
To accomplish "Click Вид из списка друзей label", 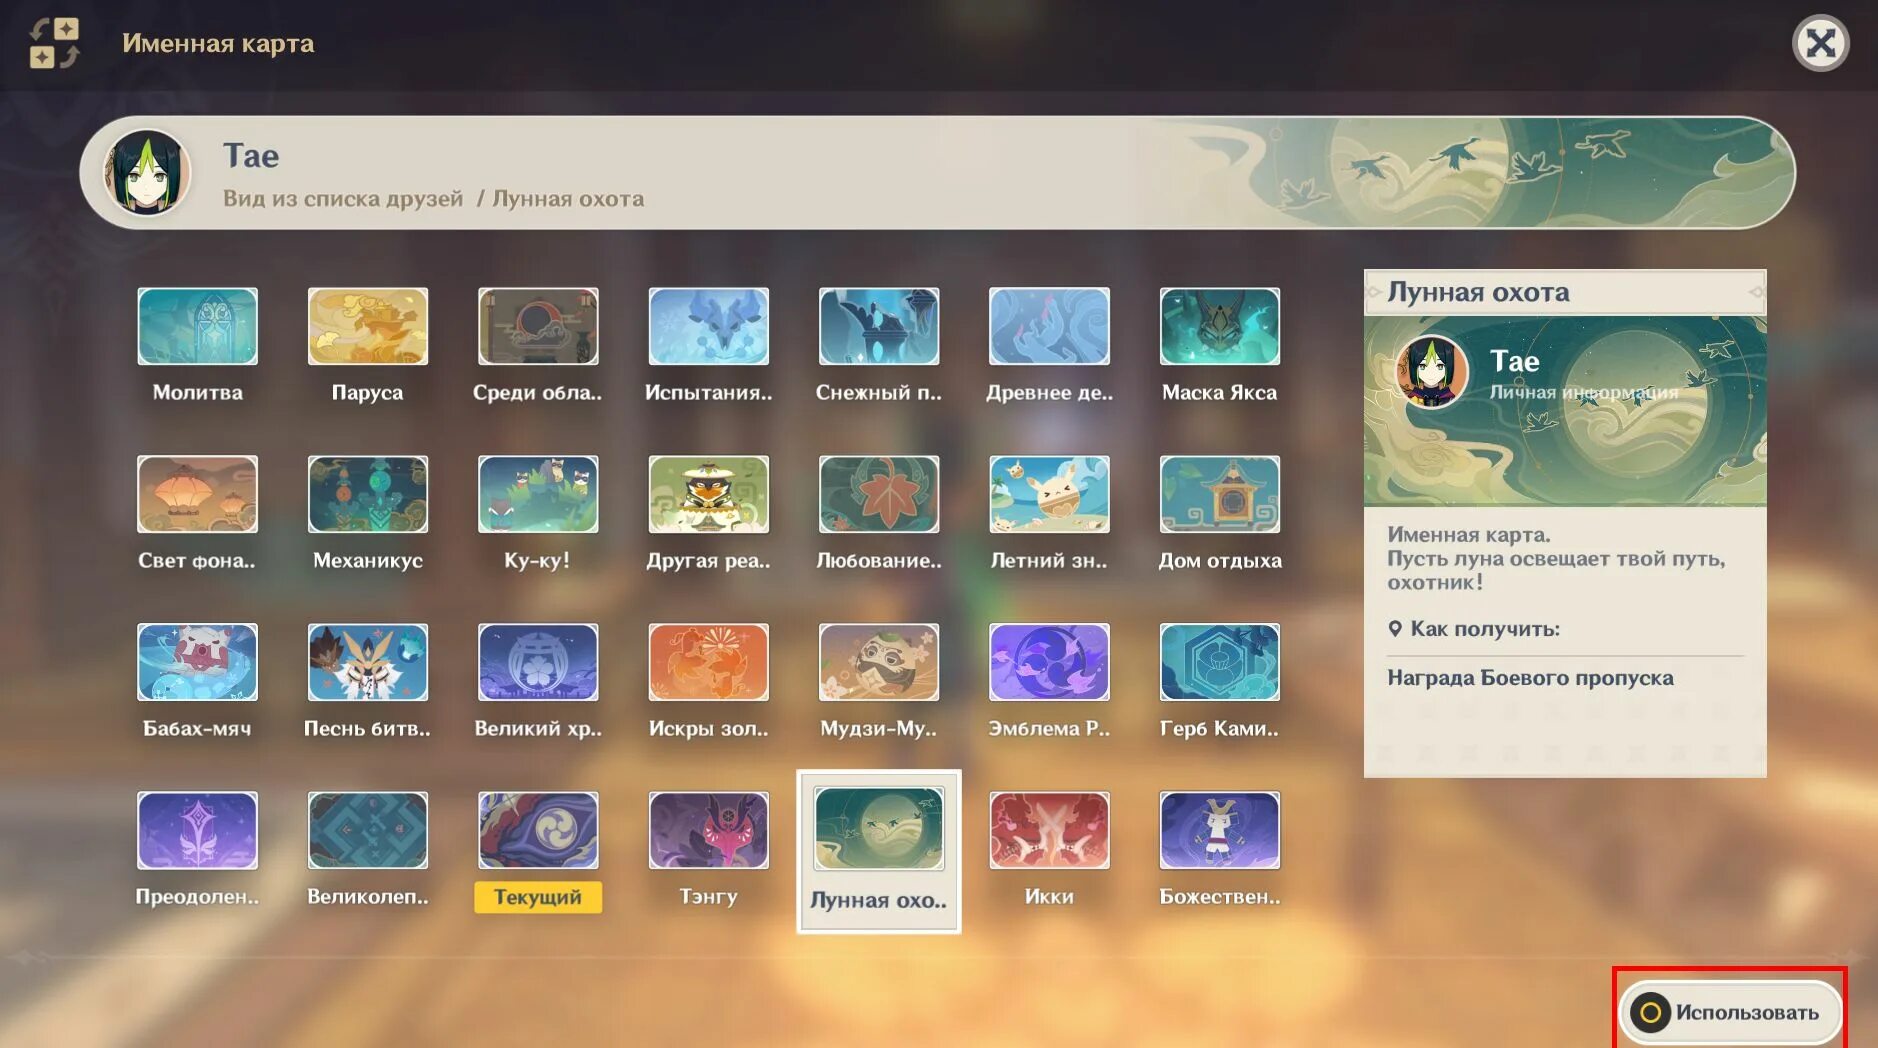I will (x=343, y=198).
